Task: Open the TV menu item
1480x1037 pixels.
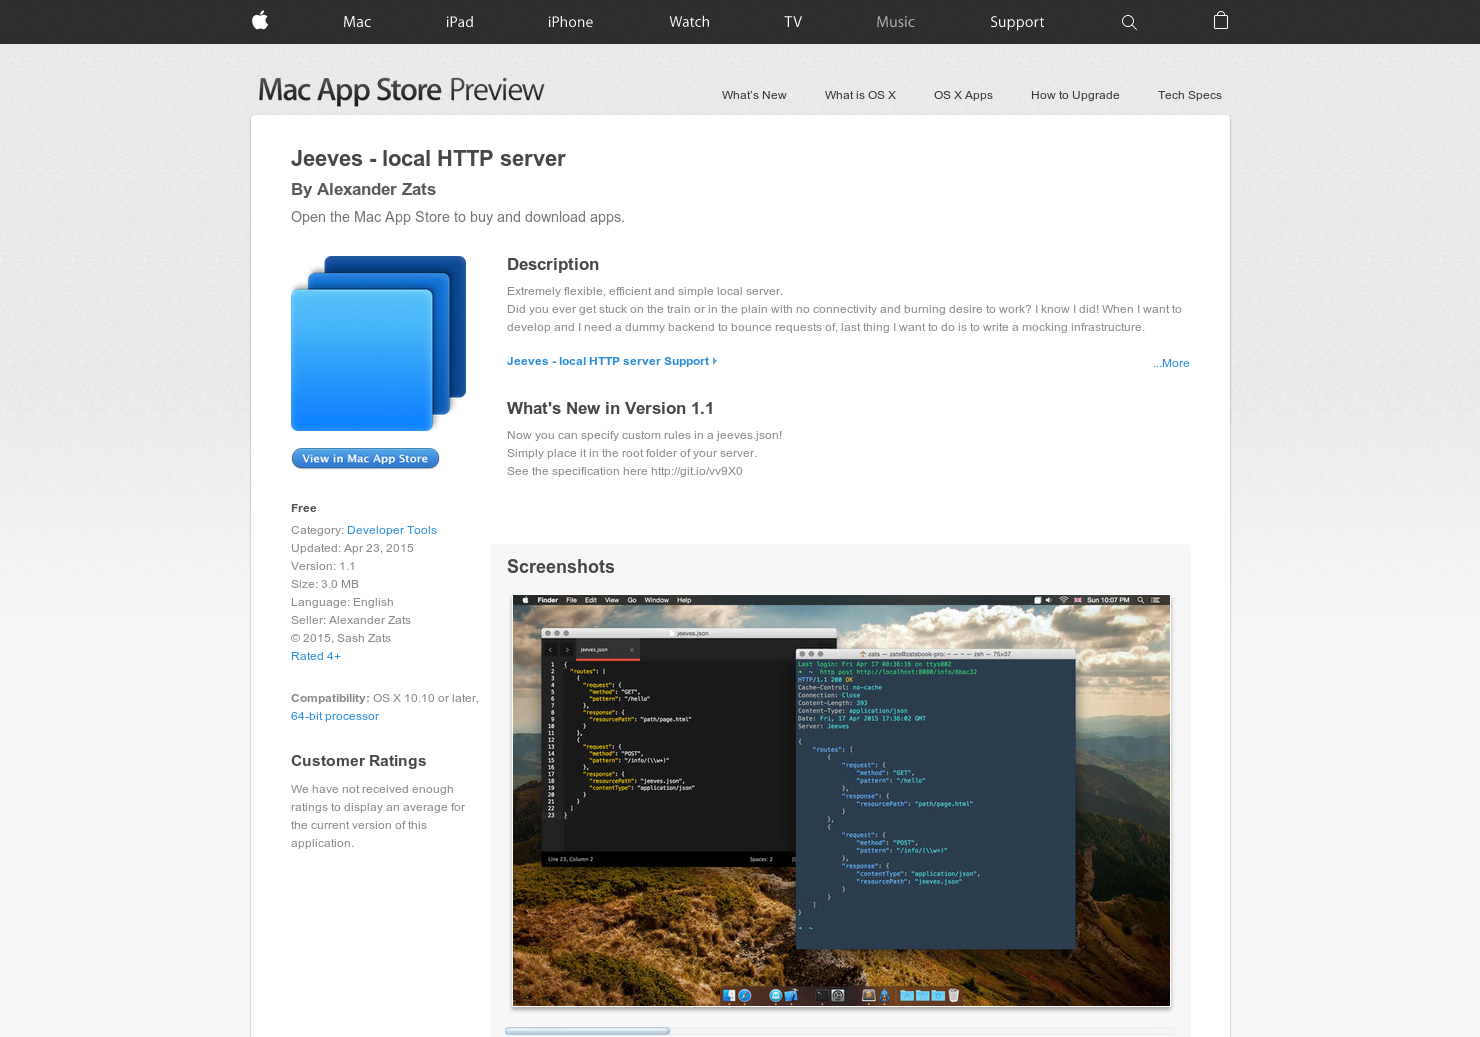Action: tap(793, 22)
